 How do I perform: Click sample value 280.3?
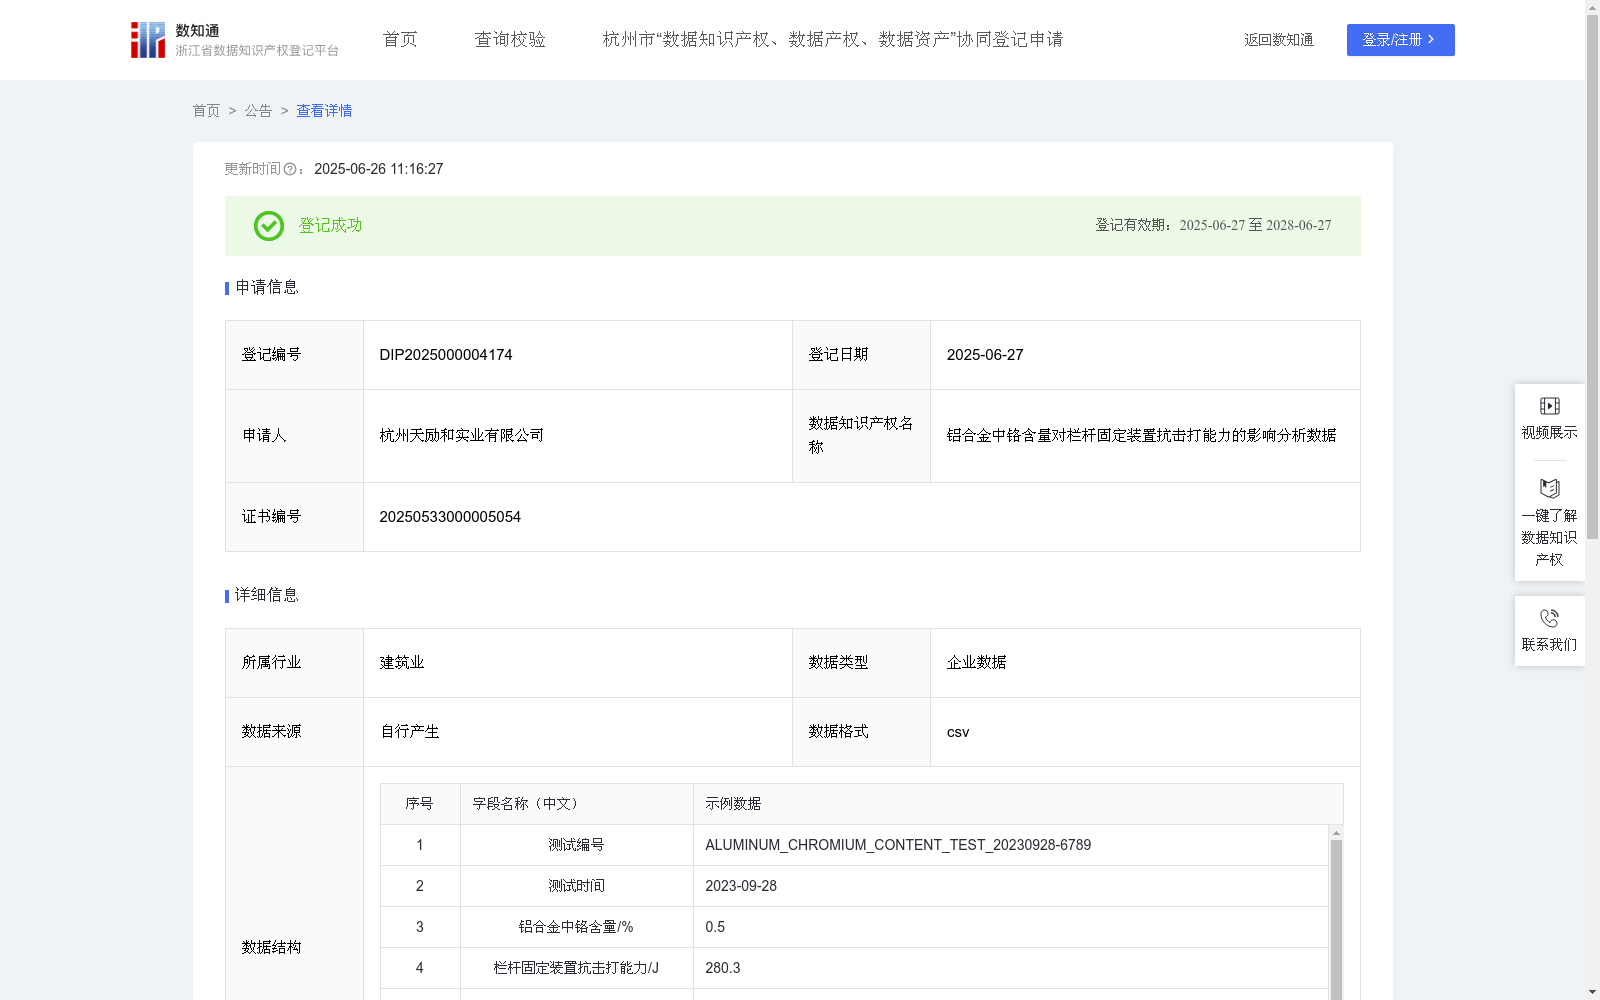[x=723, y=968]
